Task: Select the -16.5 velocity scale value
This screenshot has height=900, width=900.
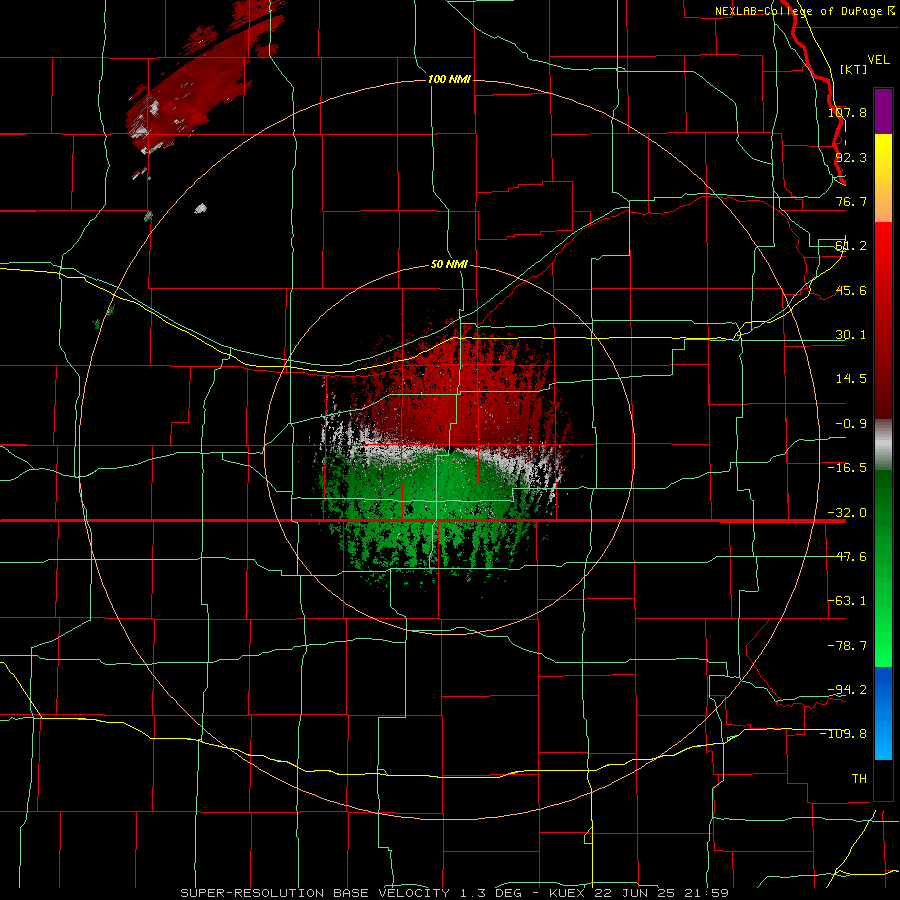Action: (x=847, y=468)
